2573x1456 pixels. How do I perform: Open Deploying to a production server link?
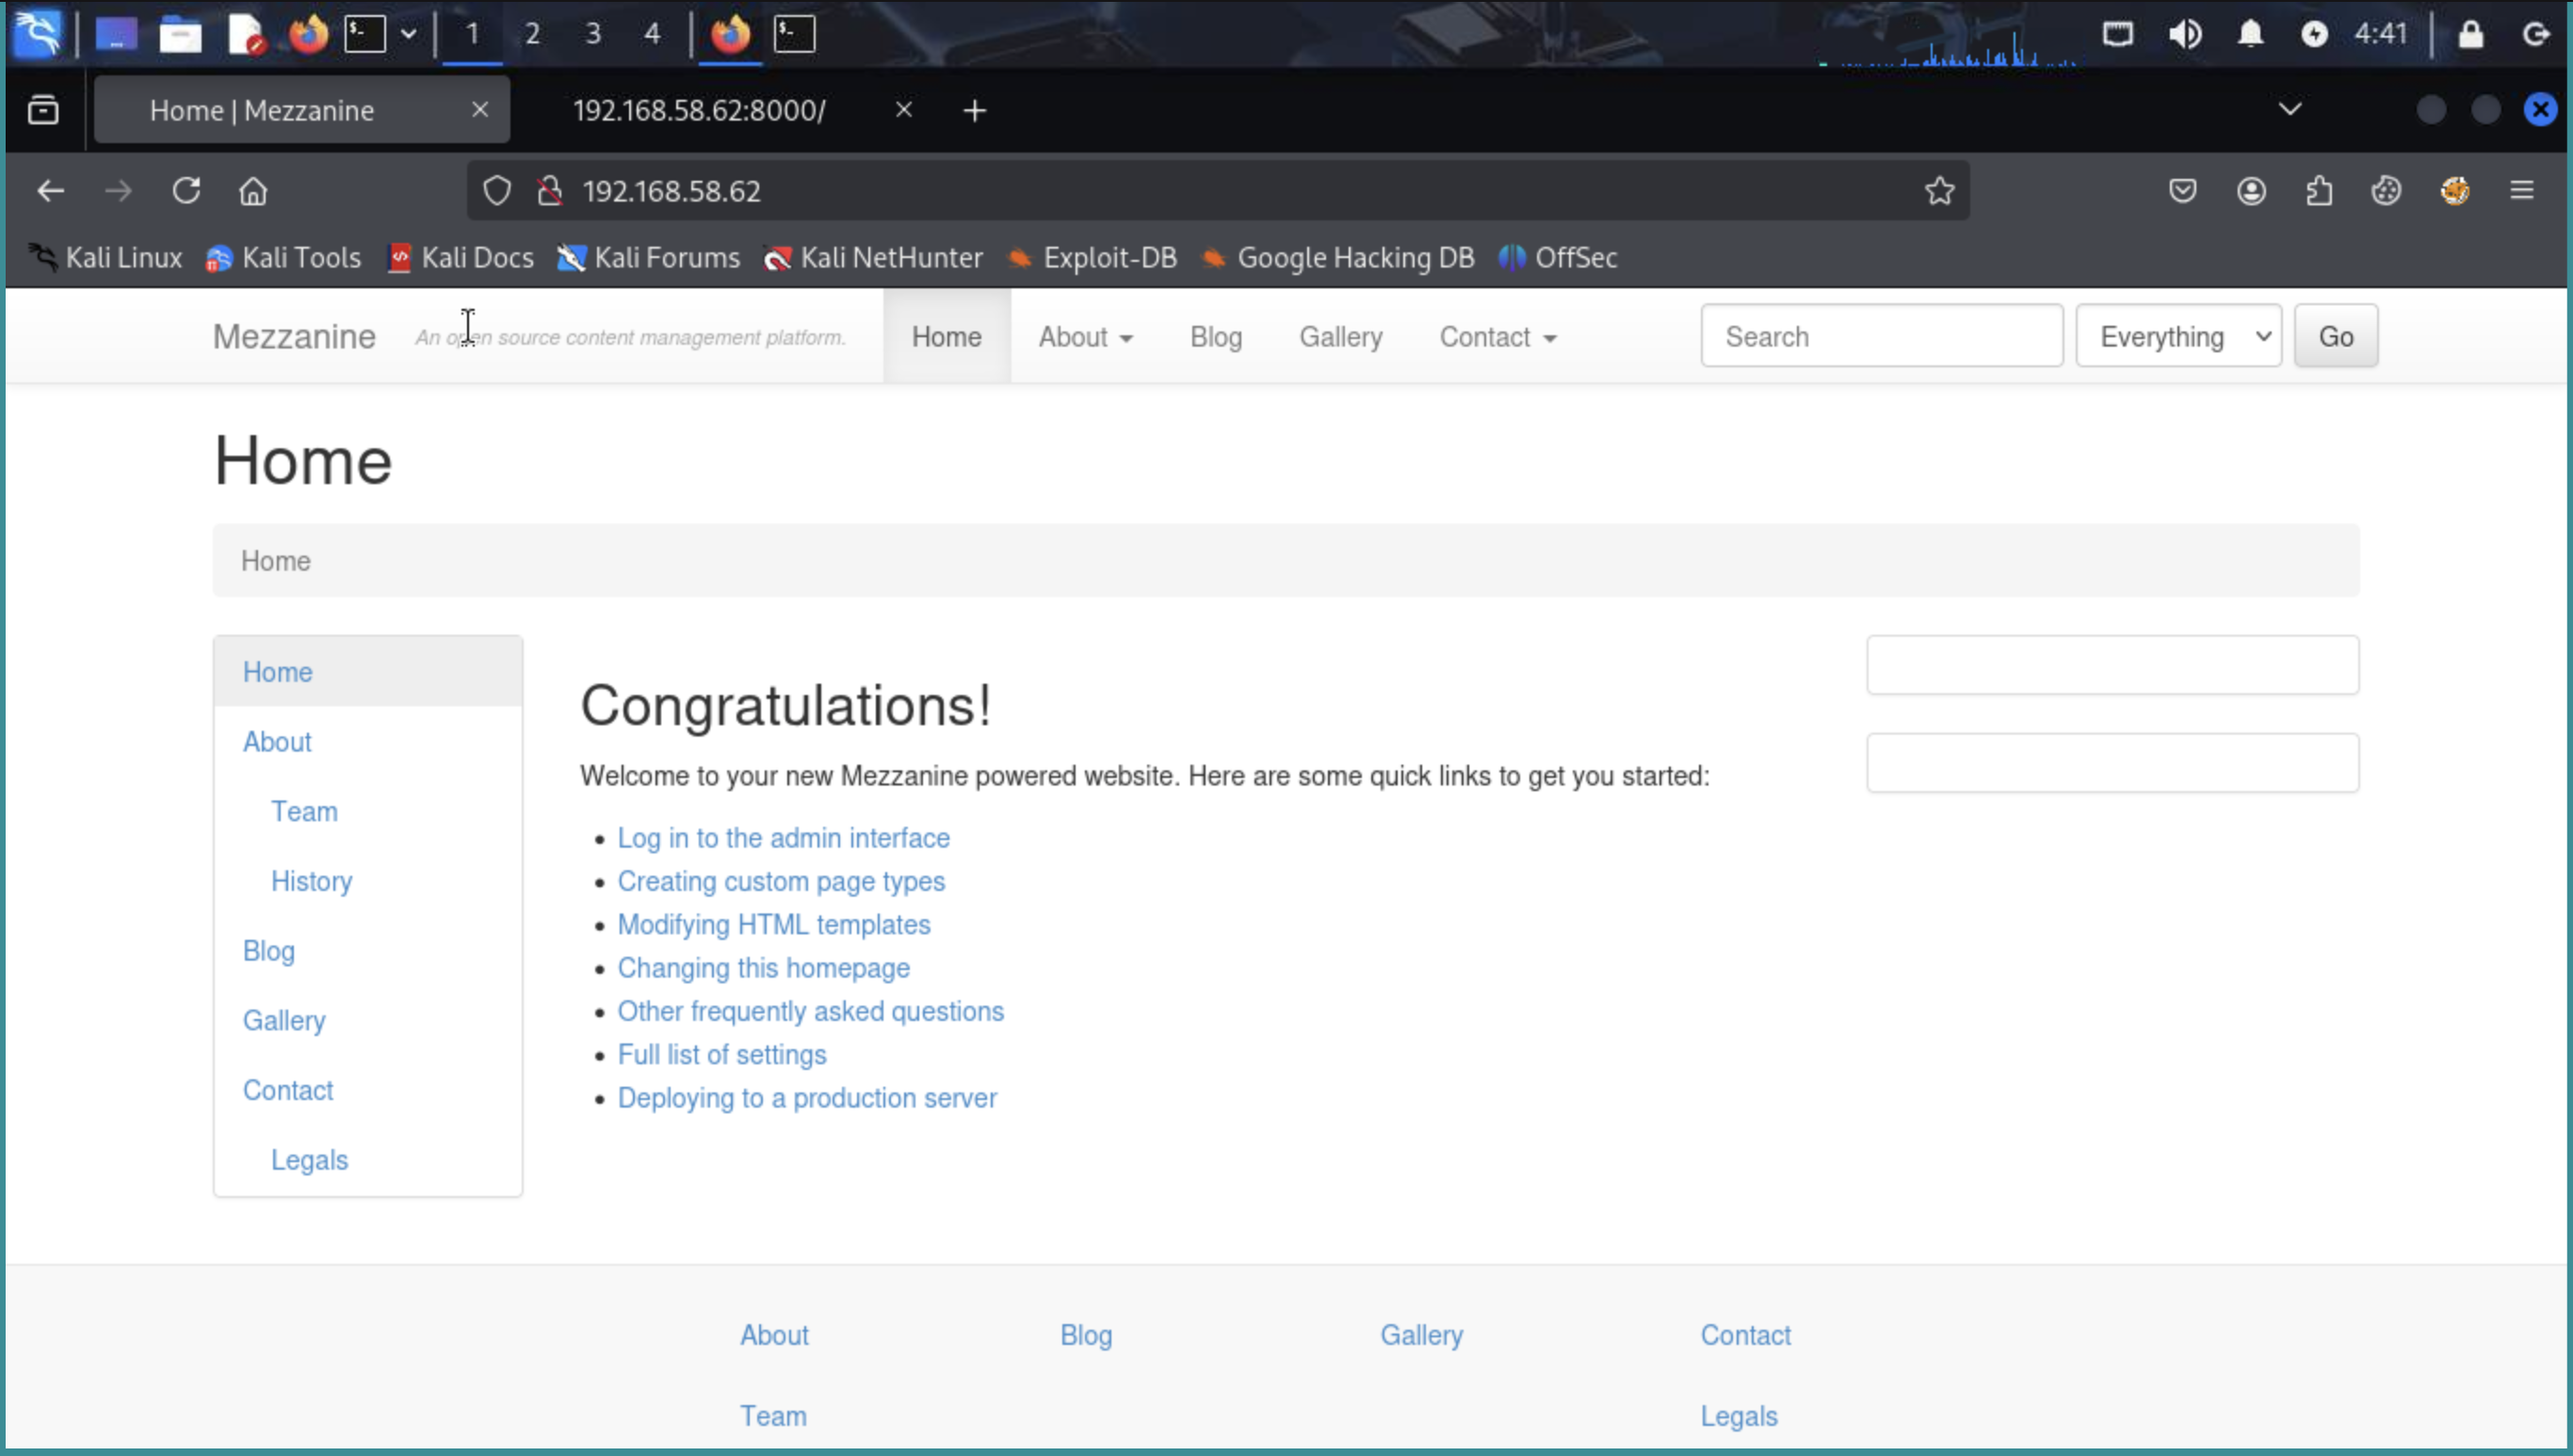(x=807, y=1098)
